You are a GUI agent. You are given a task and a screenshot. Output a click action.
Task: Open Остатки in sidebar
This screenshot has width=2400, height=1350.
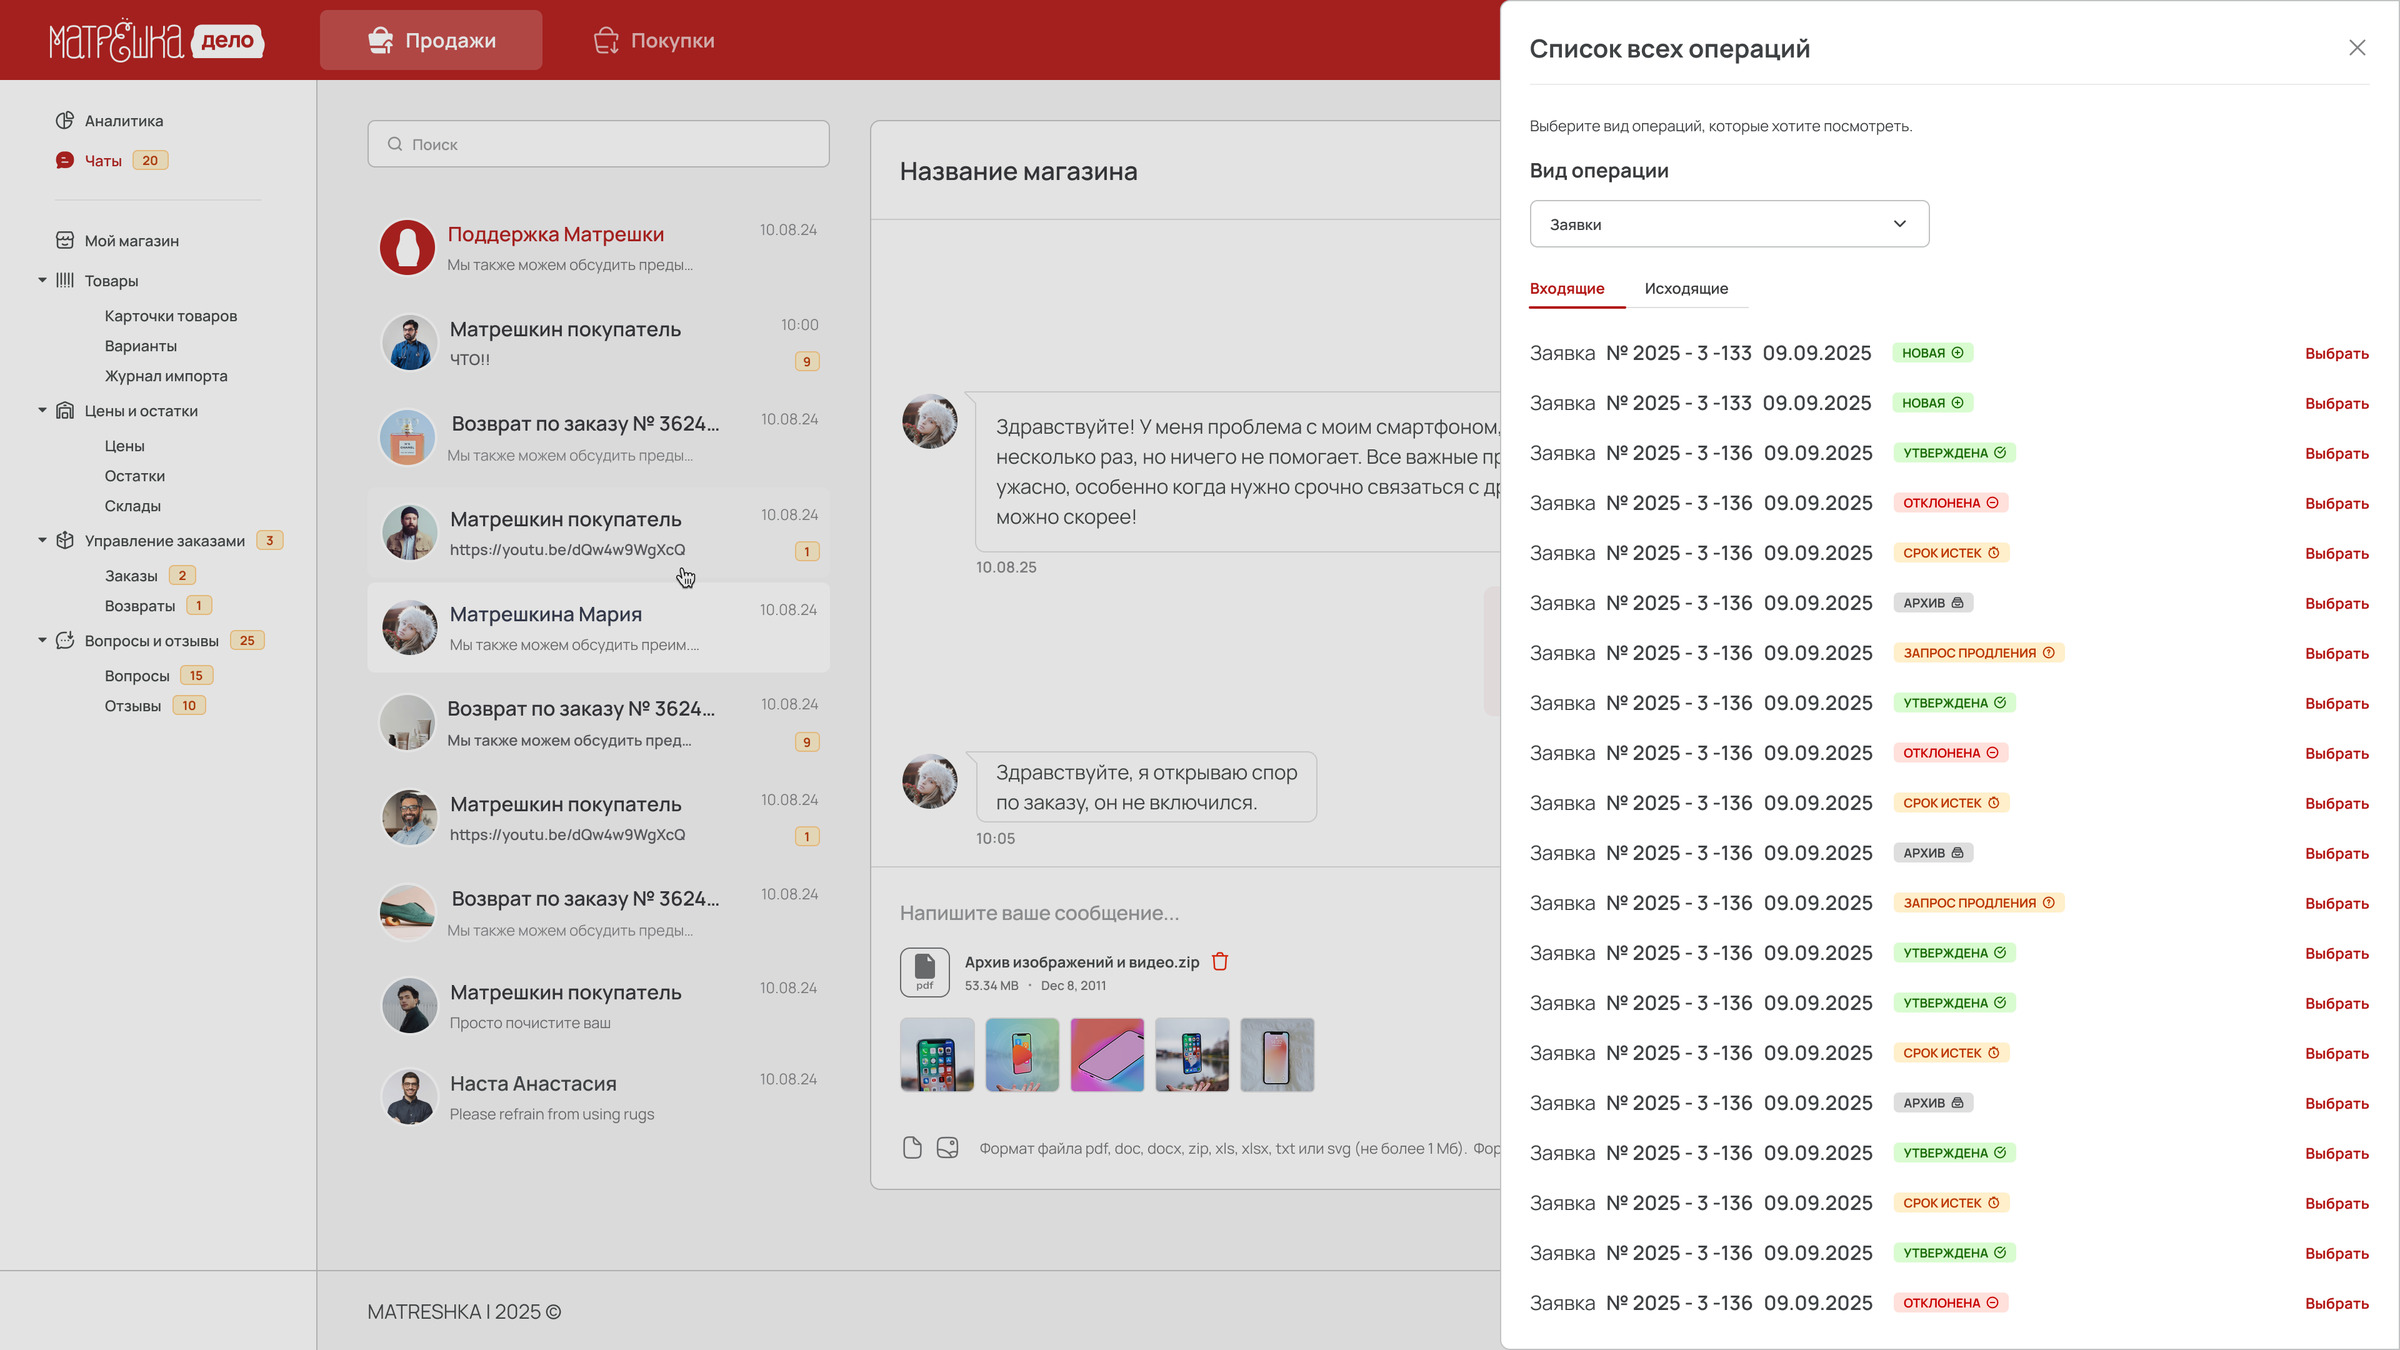(x=135, y=476)
